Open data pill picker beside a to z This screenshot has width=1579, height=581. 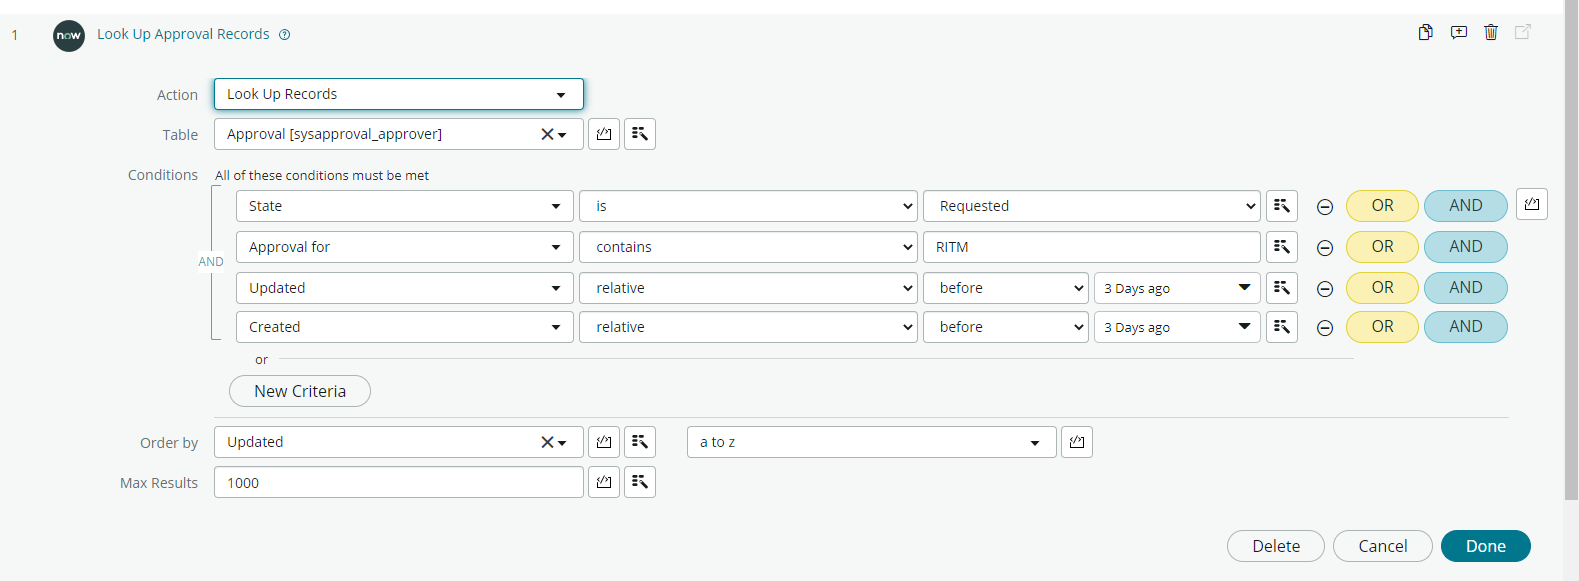coord(1077,442)
